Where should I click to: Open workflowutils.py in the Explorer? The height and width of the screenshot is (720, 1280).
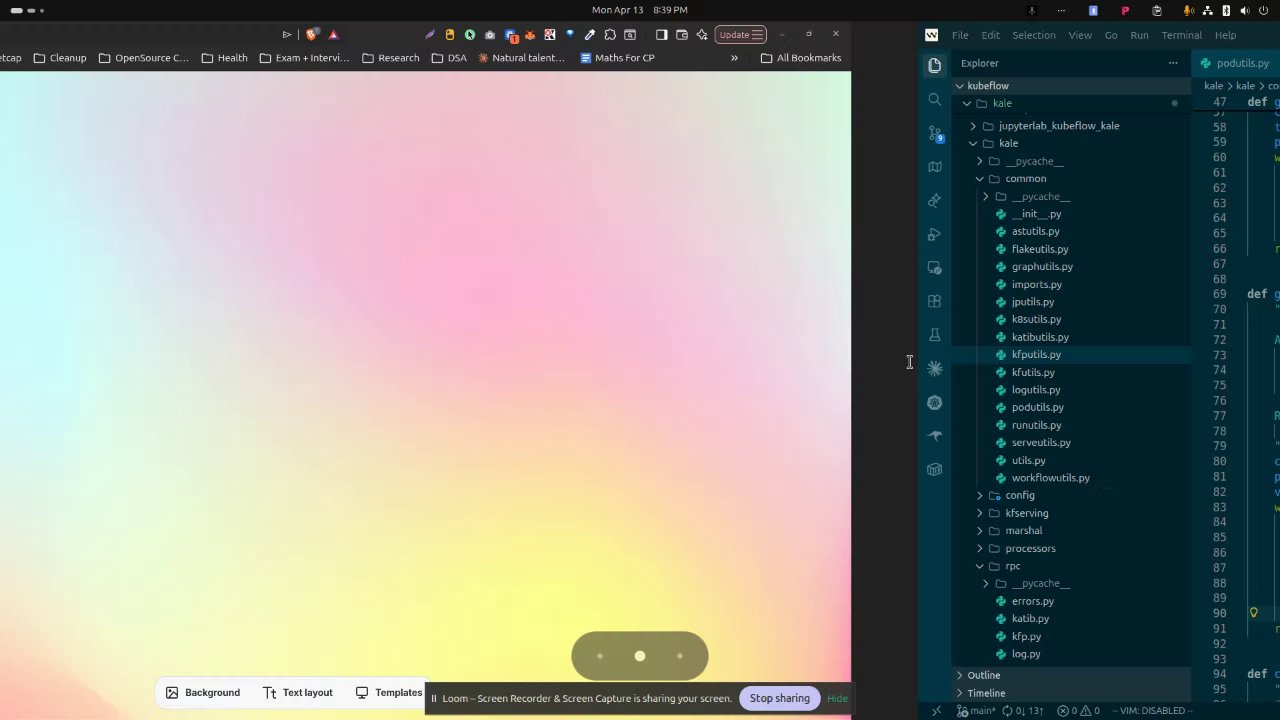pyautogui.click(x=1072, y=478)
